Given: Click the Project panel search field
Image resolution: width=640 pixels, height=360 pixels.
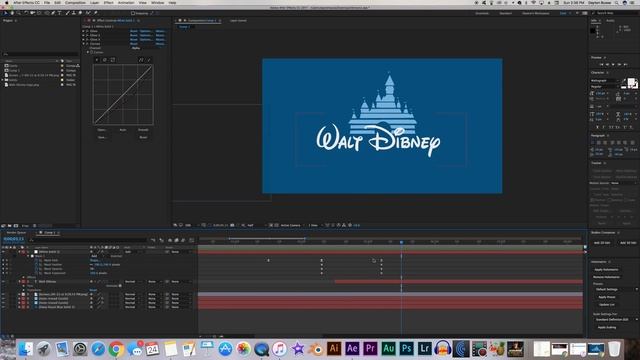Looking at the screenshot, I should pyautogui.click(x=40, y=54).
